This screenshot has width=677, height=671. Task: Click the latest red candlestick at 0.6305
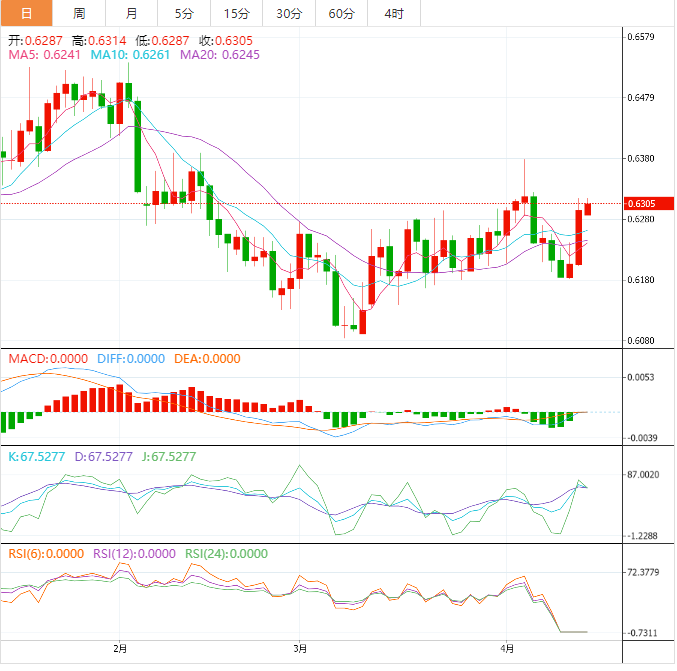tap(588, 209)
